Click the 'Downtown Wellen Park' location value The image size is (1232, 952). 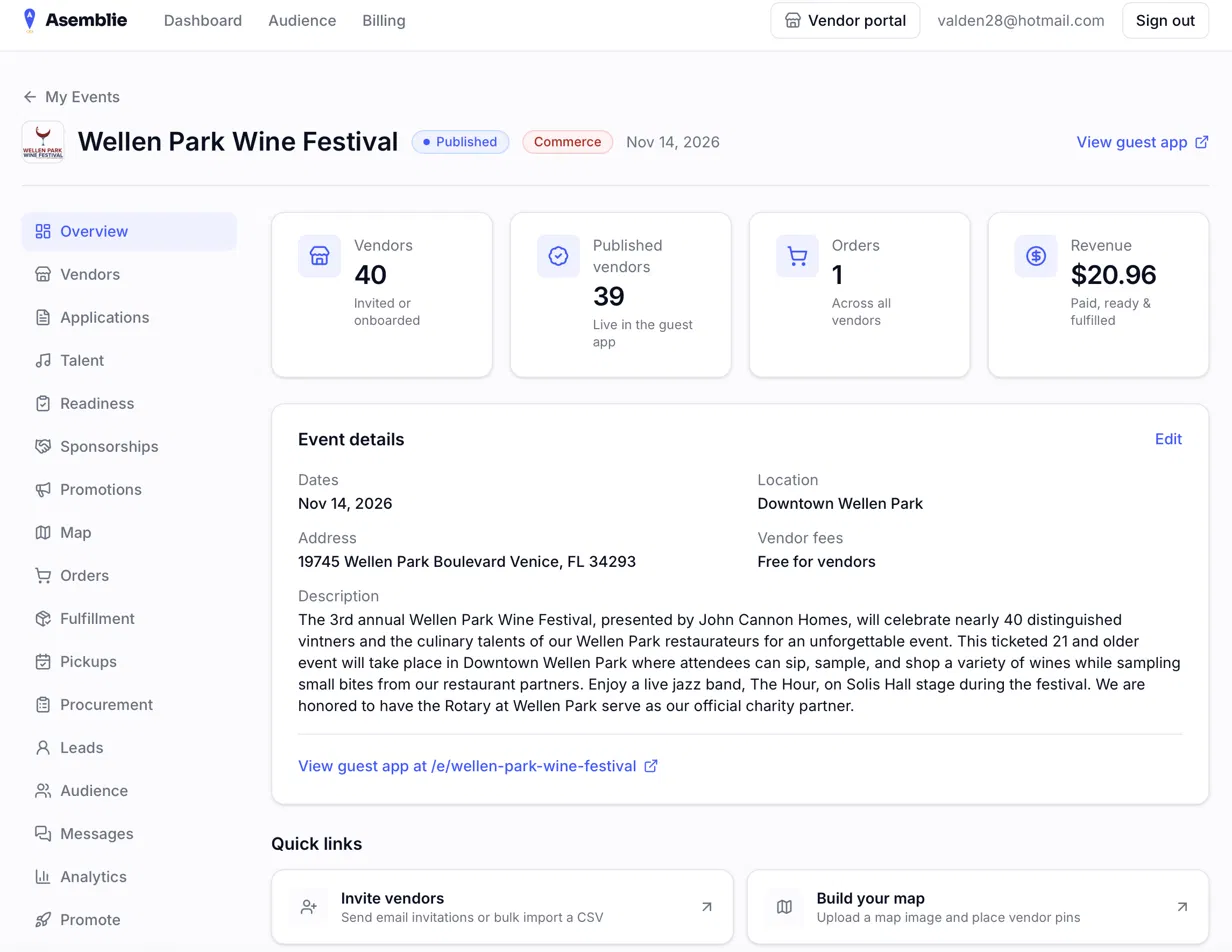pyautogui.click(x=840, y=504)
